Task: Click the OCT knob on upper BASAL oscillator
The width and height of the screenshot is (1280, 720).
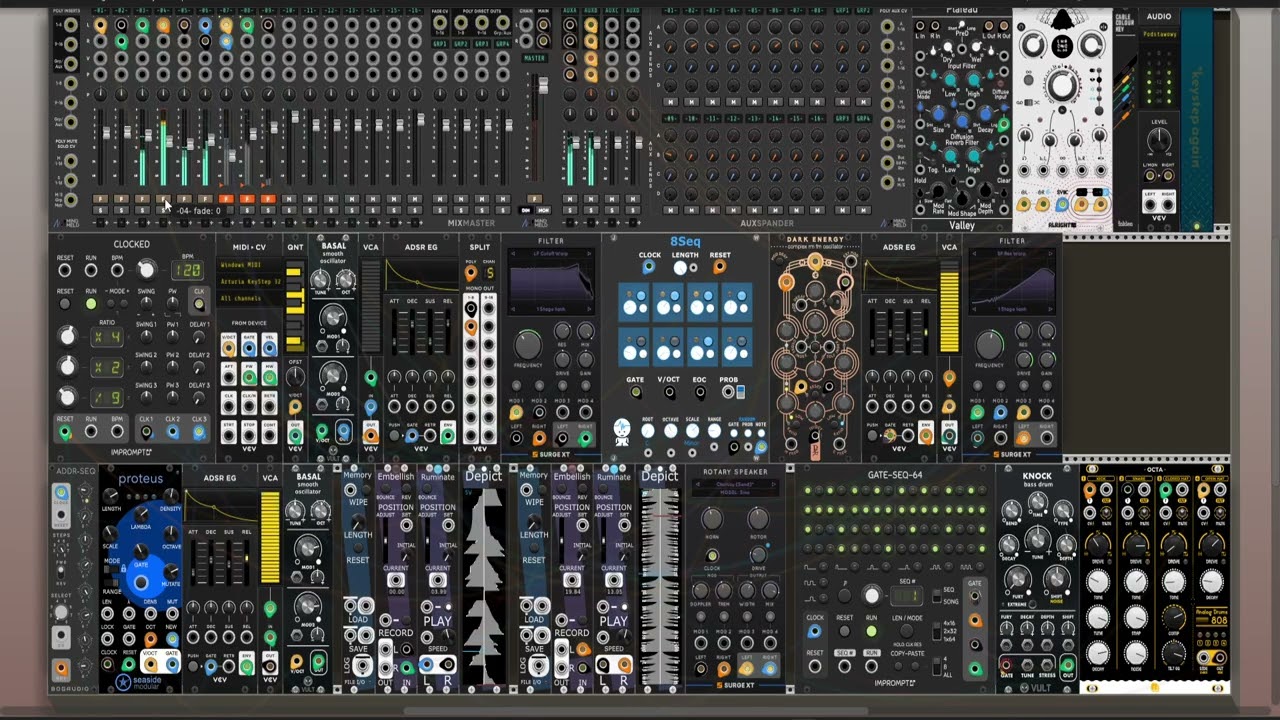Action: pyautogui.click(x=346, y=280)
